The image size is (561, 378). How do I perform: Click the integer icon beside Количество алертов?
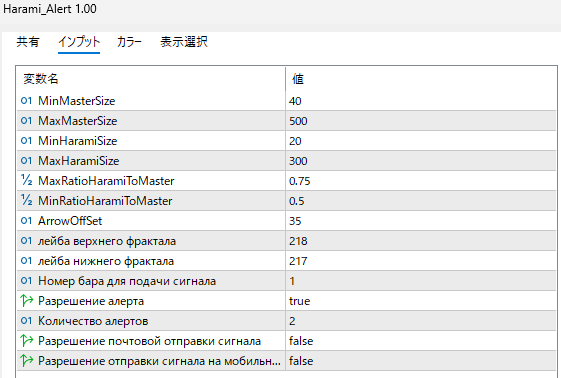pos(26,321)
